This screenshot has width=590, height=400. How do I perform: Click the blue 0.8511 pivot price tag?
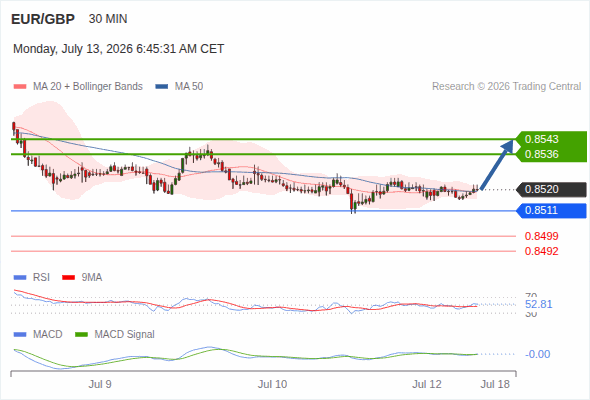tap(552, 211)
